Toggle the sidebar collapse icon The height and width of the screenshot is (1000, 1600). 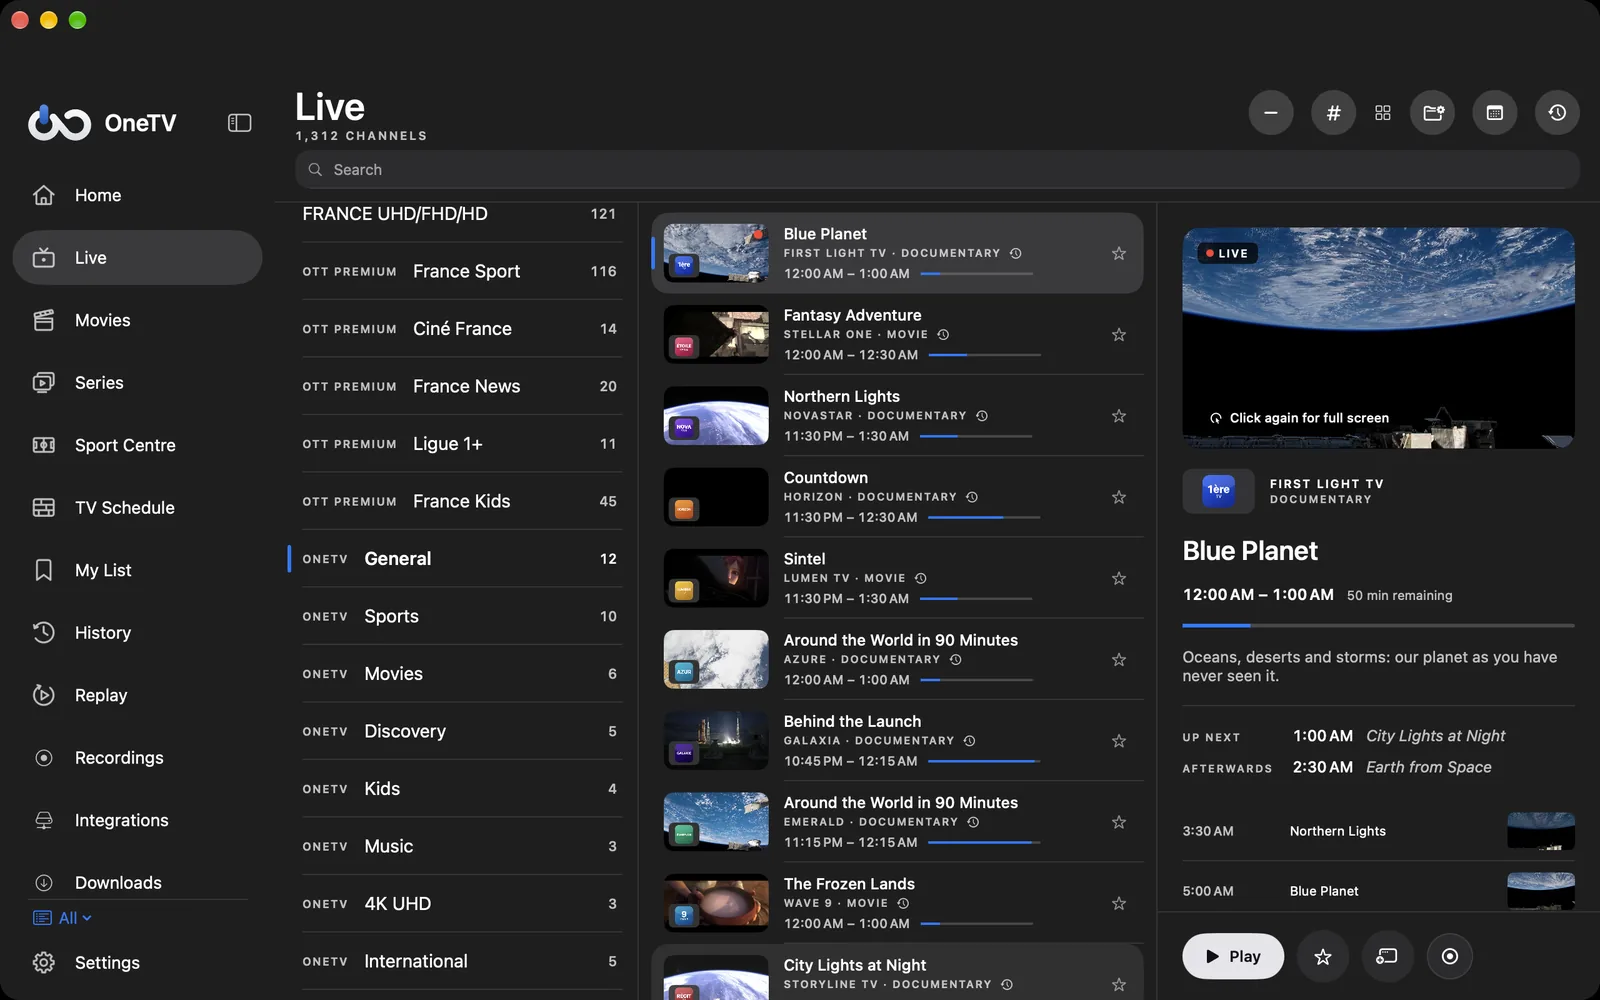pyautogui.click(x=239, y=123)
